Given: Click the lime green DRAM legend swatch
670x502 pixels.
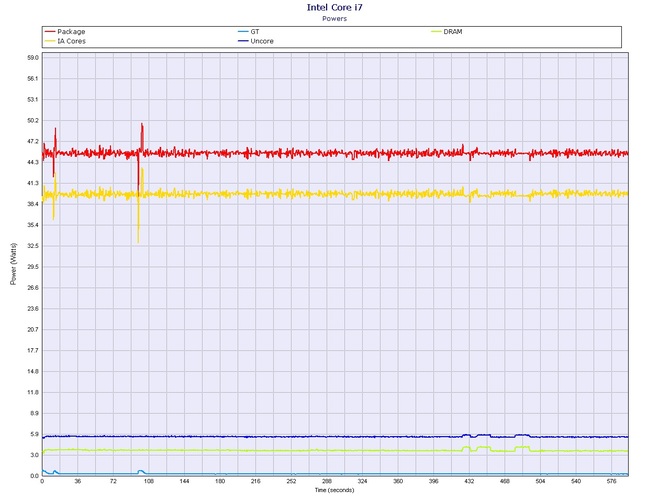Looking at the screenshot, I should [436, 32].
